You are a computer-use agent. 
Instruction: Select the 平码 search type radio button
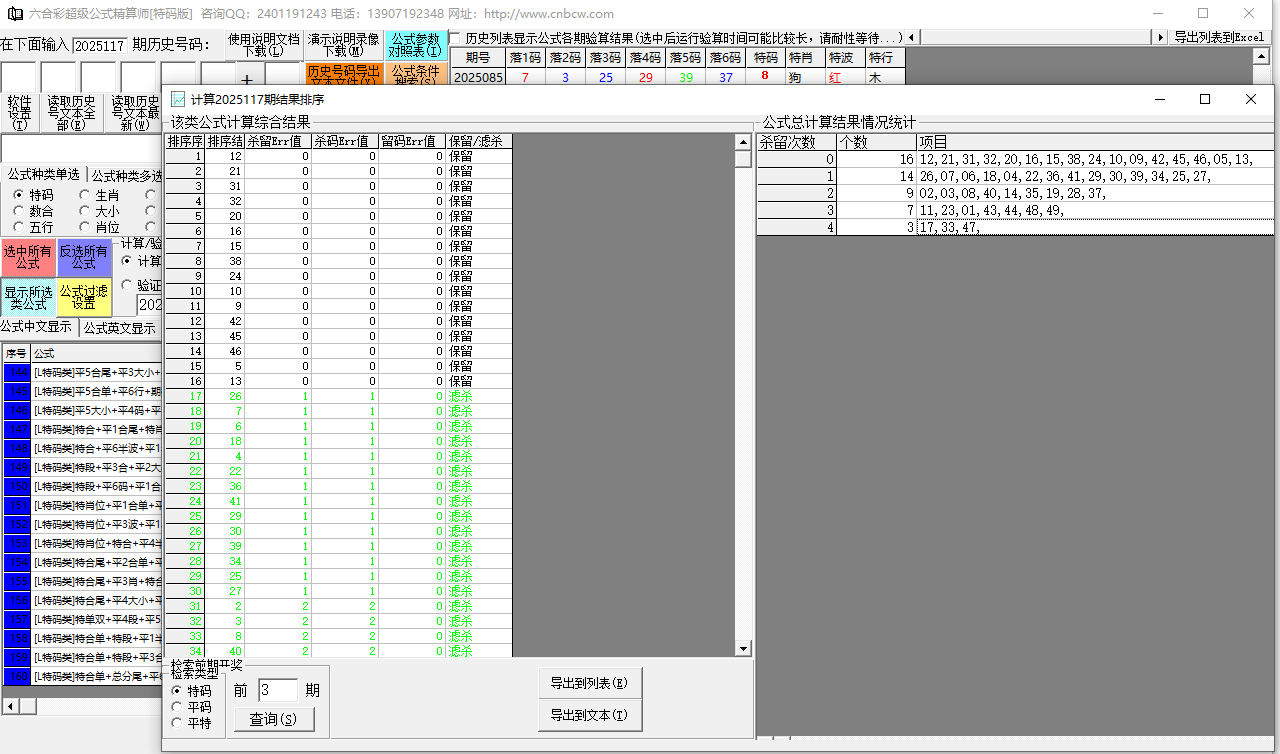[x=178, y=707]
